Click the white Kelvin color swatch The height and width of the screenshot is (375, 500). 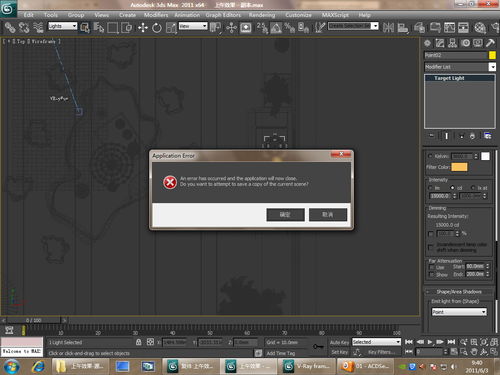click(x=485, y=156)
